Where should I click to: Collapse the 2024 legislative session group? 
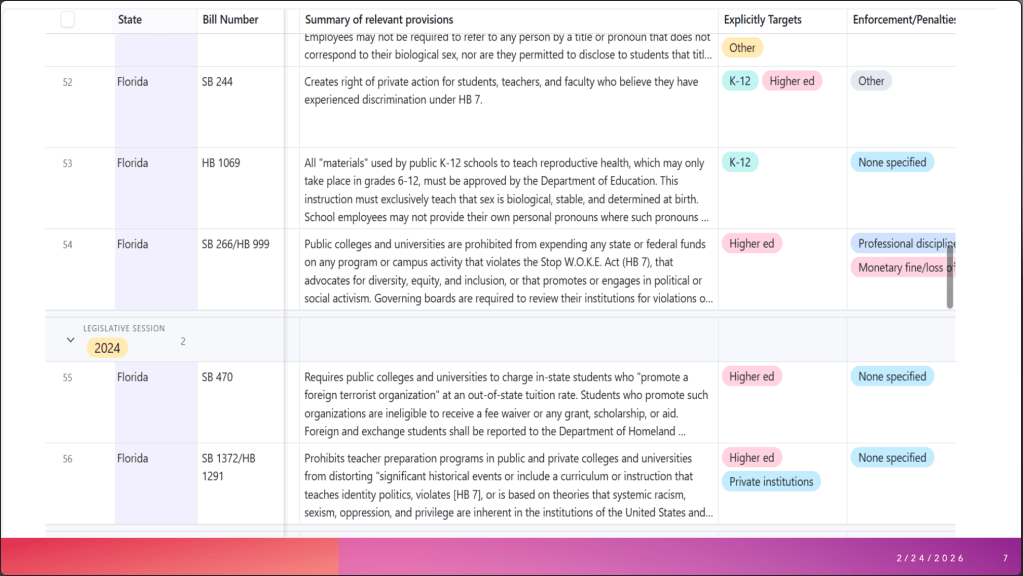70,340
